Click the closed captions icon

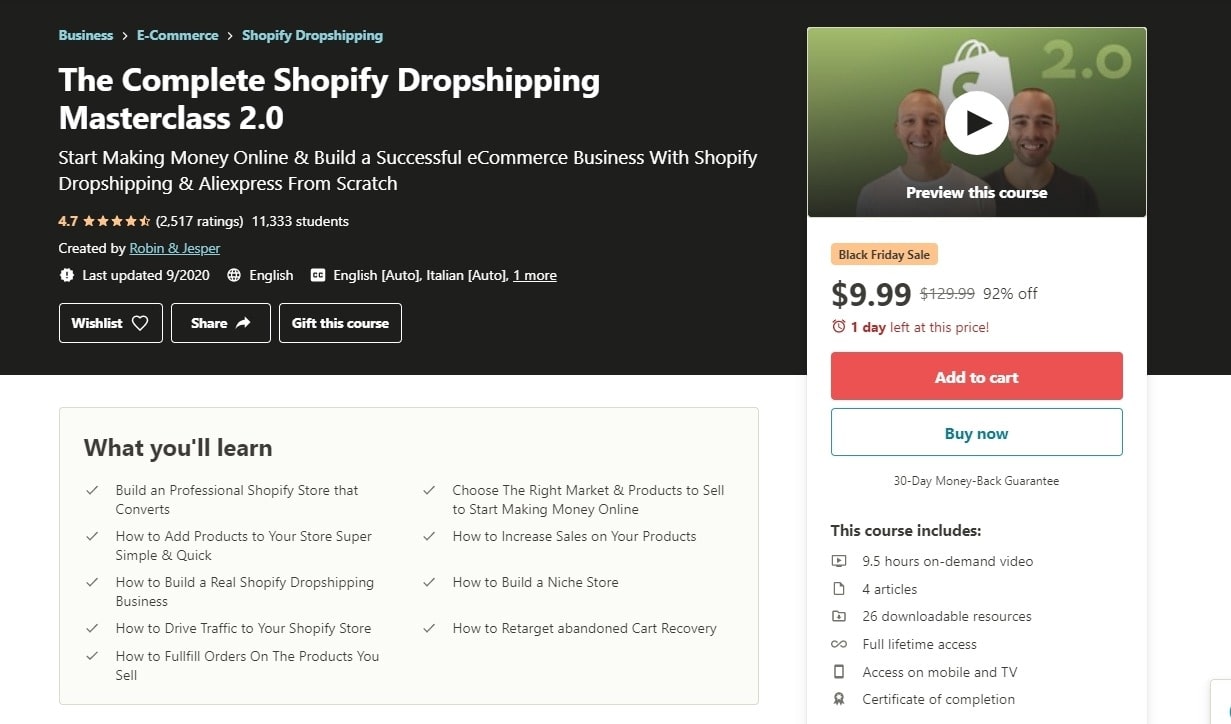pos(318,275)
